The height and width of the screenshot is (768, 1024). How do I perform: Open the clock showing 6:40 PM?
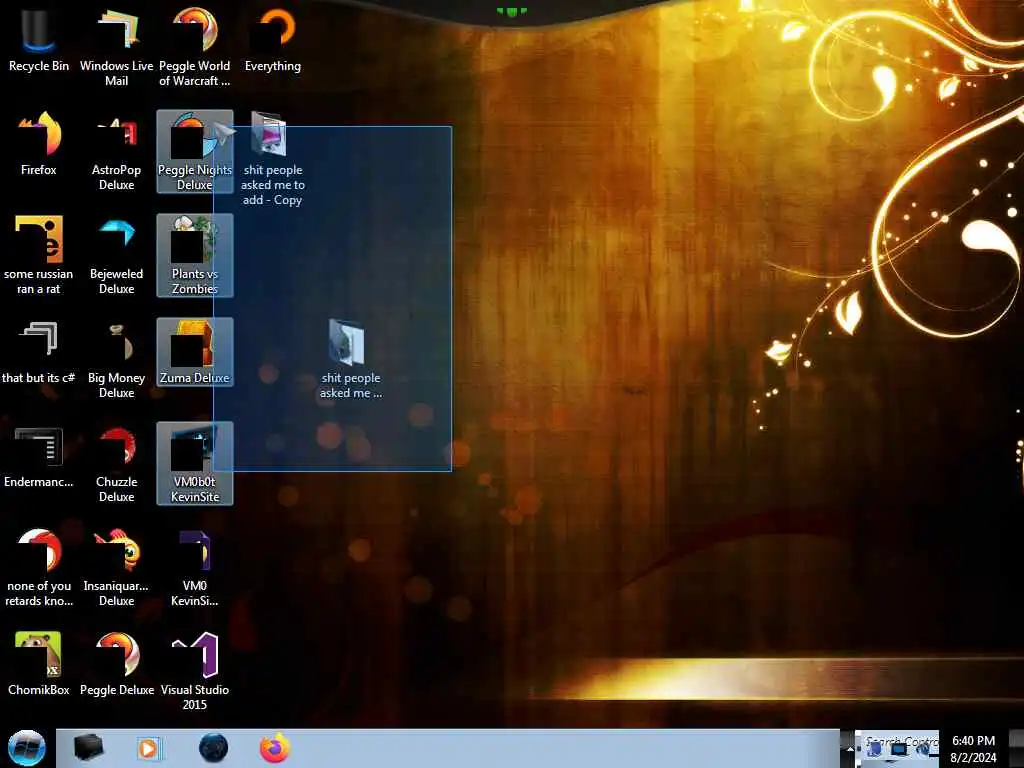coord(973,749)
